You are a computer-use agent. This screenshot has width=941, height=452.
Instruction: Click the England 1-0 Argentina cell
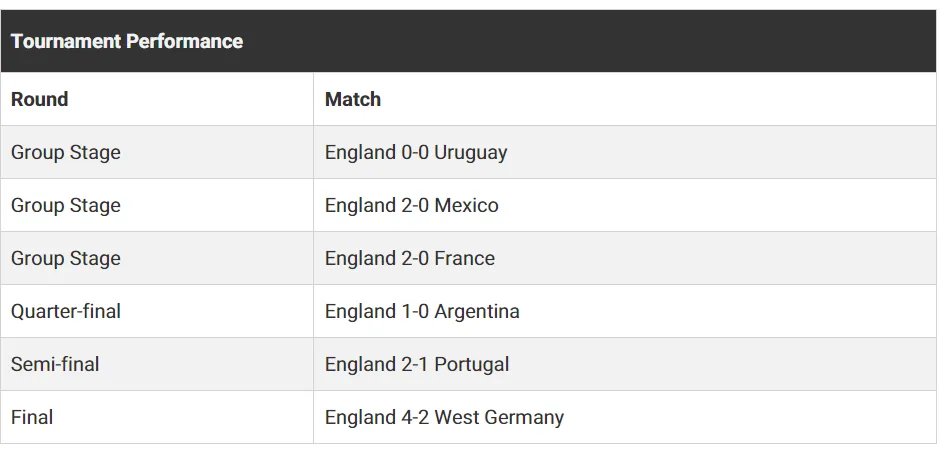[x=625, y=311]
